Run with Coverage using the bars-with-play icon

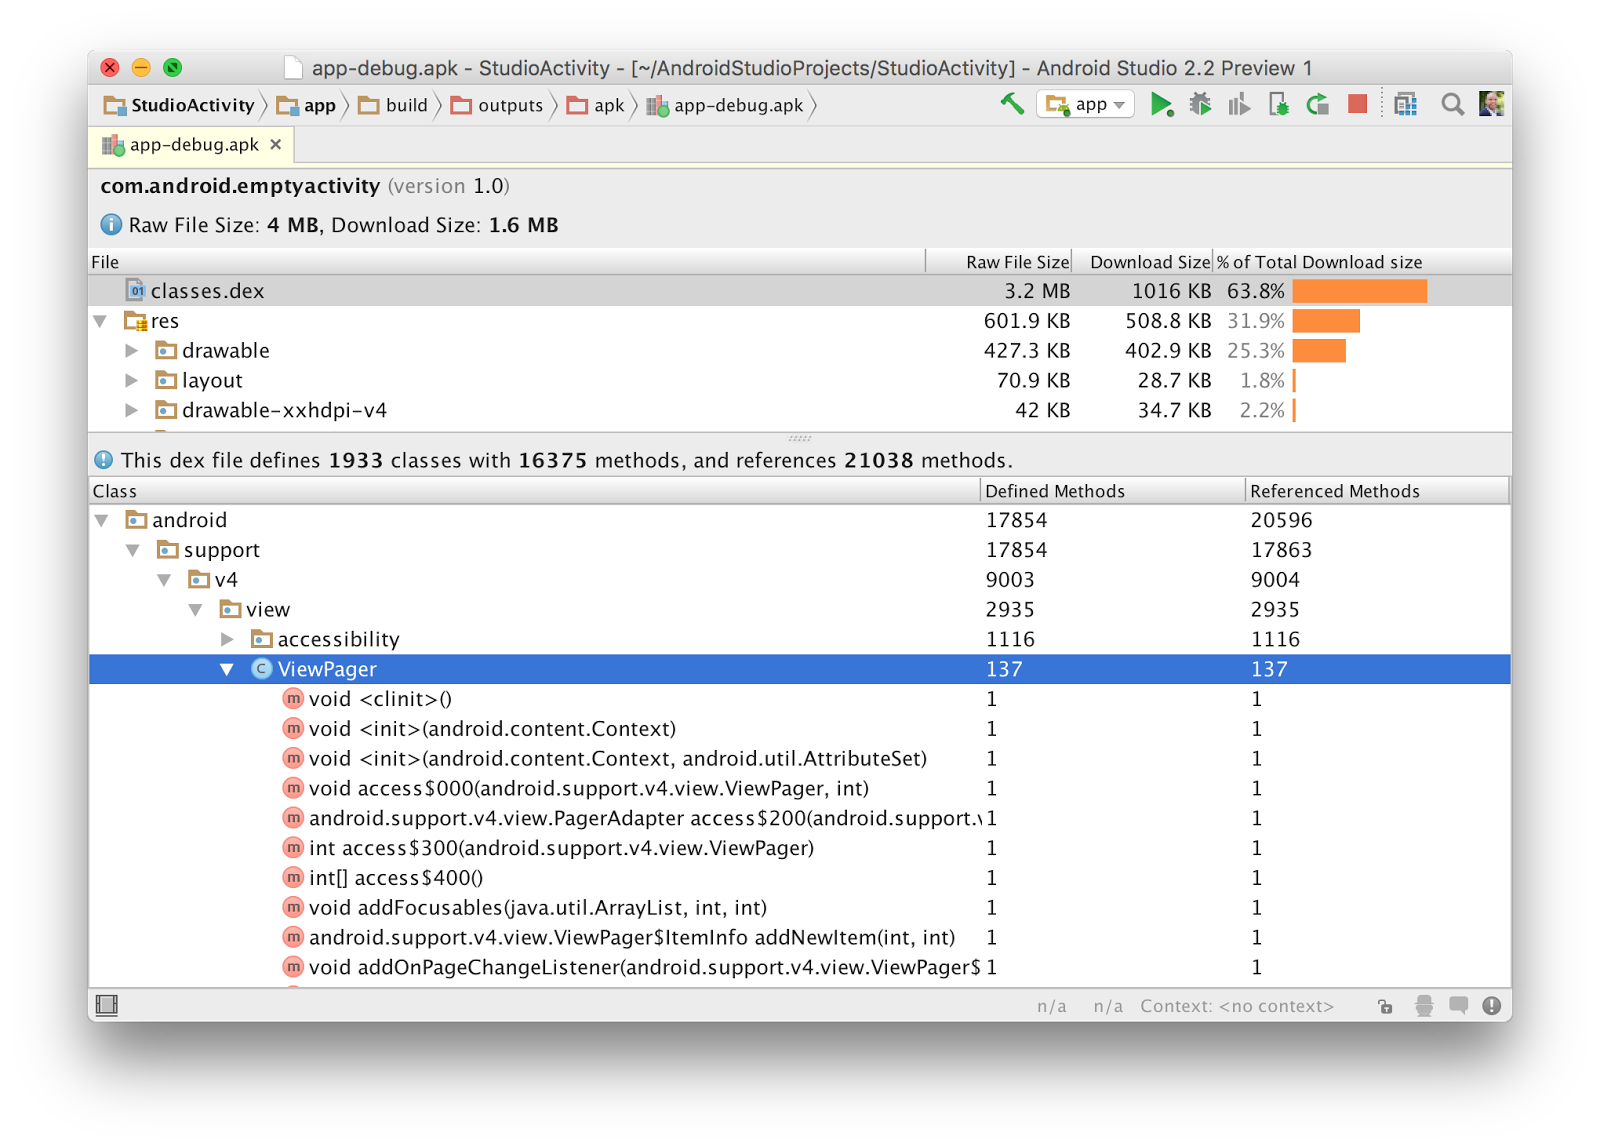tap(1237, 103)
